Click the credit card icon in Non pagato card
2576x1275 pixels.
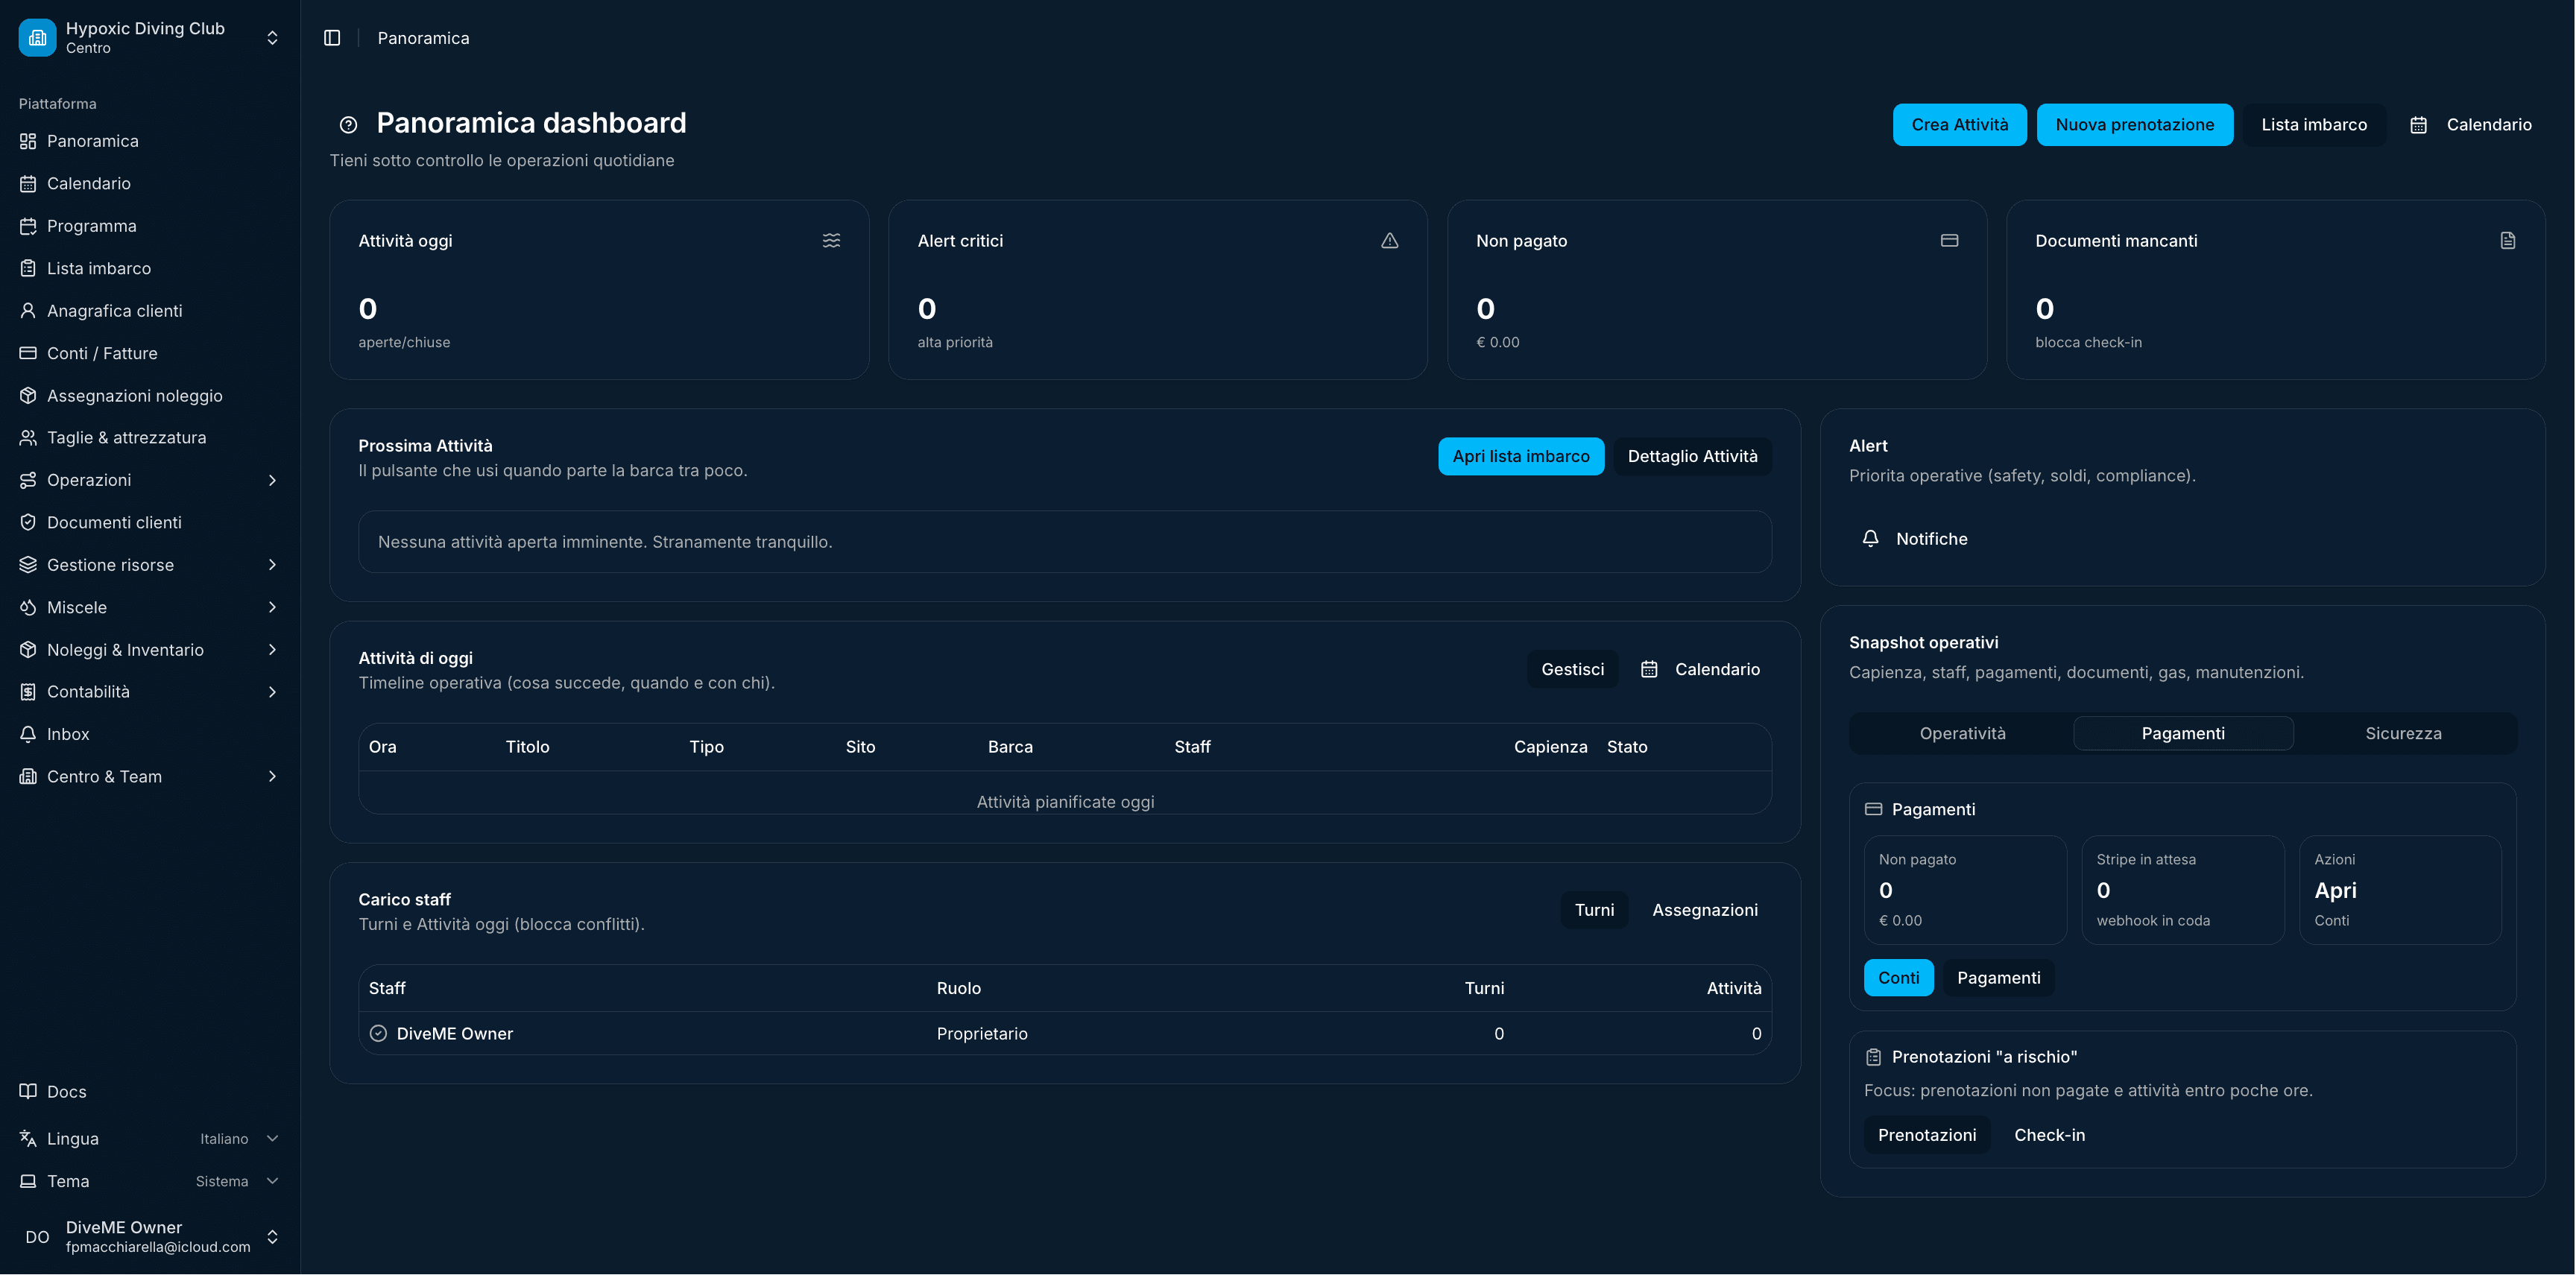[1949, 241]
